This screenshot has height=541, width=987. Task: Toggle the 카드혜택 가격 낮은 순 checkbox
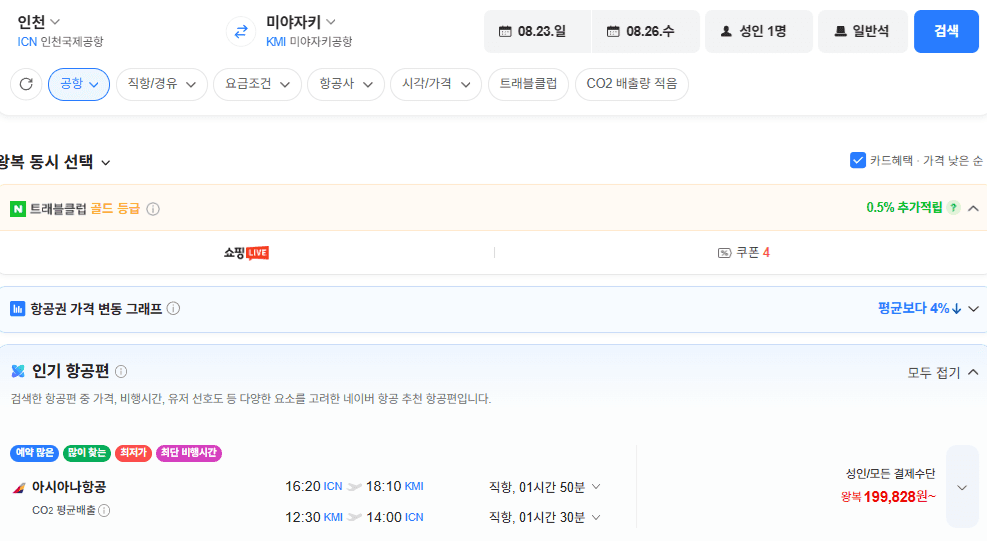click(x=857, y=161)
